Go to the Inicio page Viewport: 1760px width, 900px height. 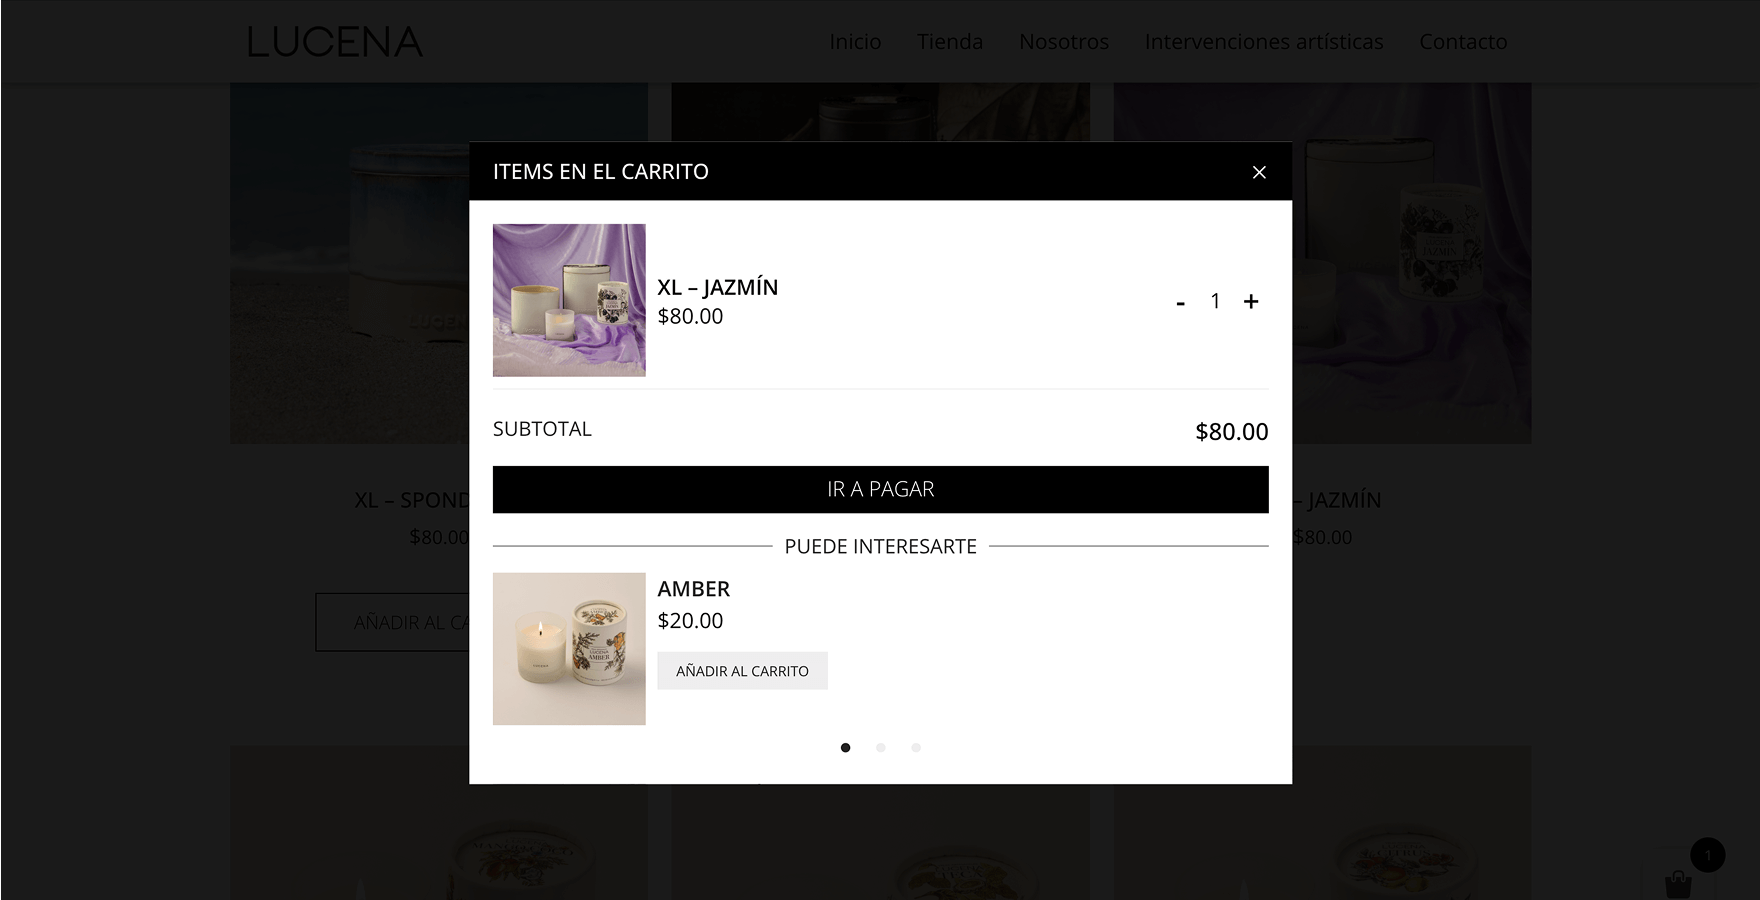pyautogui.click(x=855, y=42)
